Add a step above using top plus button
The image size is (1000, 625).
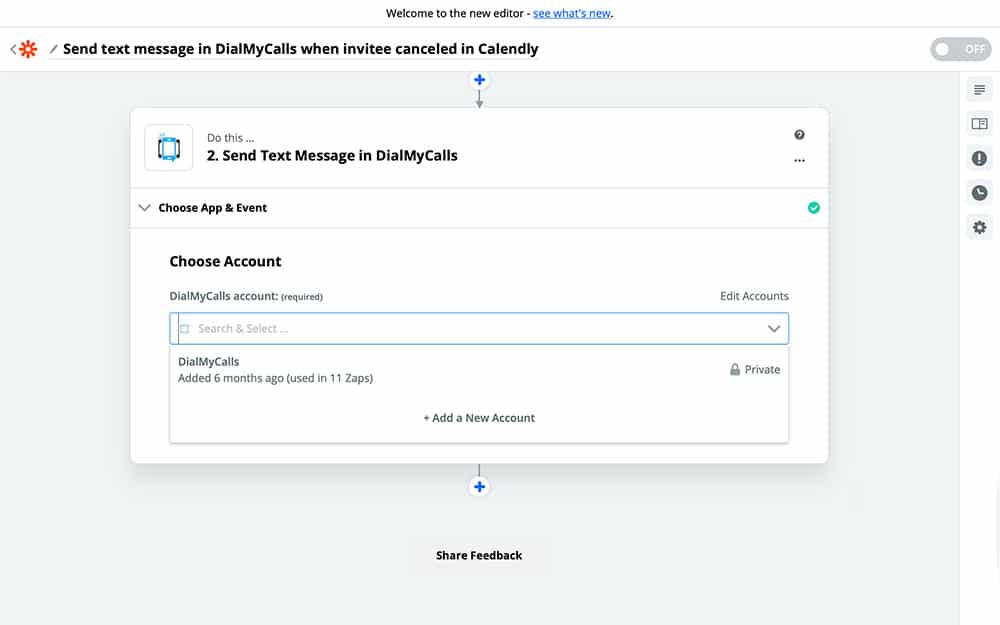(x=479, y=80)
